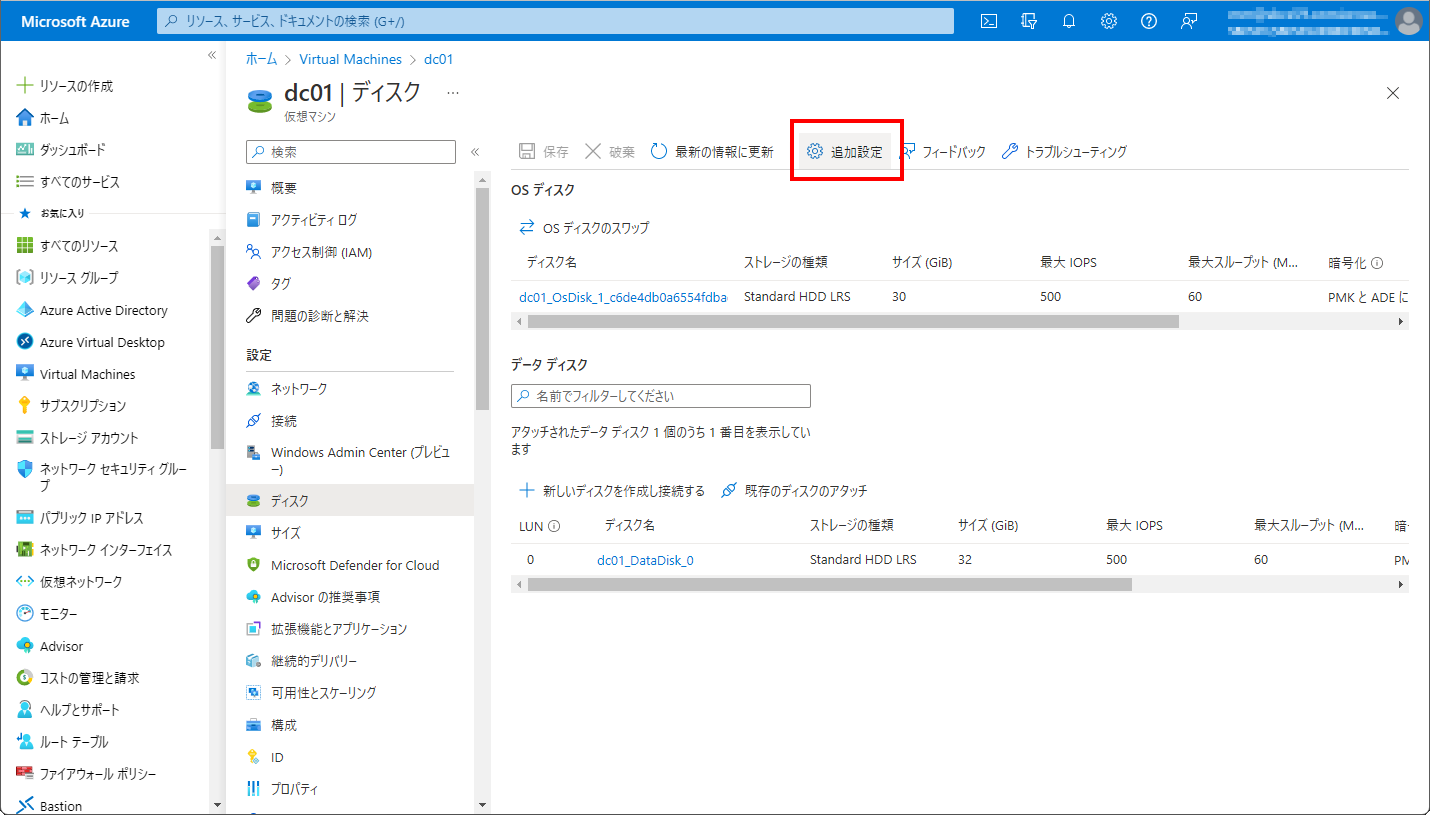Viewport: 1430px width, 815px height.
Task: Show notifications bell
Action: click(1069, 21)
